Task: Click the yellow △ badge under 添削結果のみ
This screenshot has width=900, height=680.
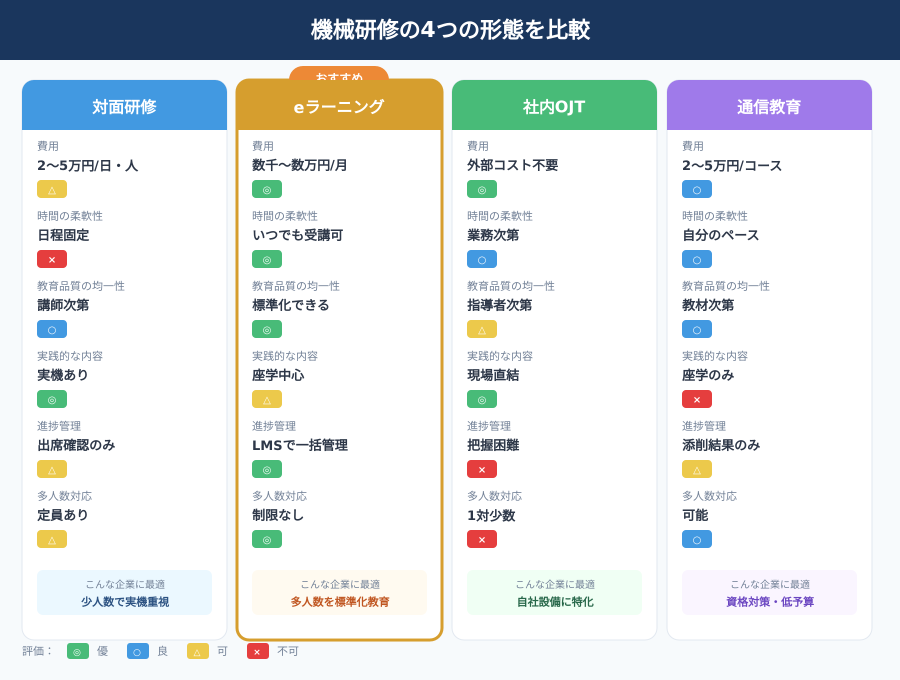Action: pyautogui.click(x=697, y=469)
